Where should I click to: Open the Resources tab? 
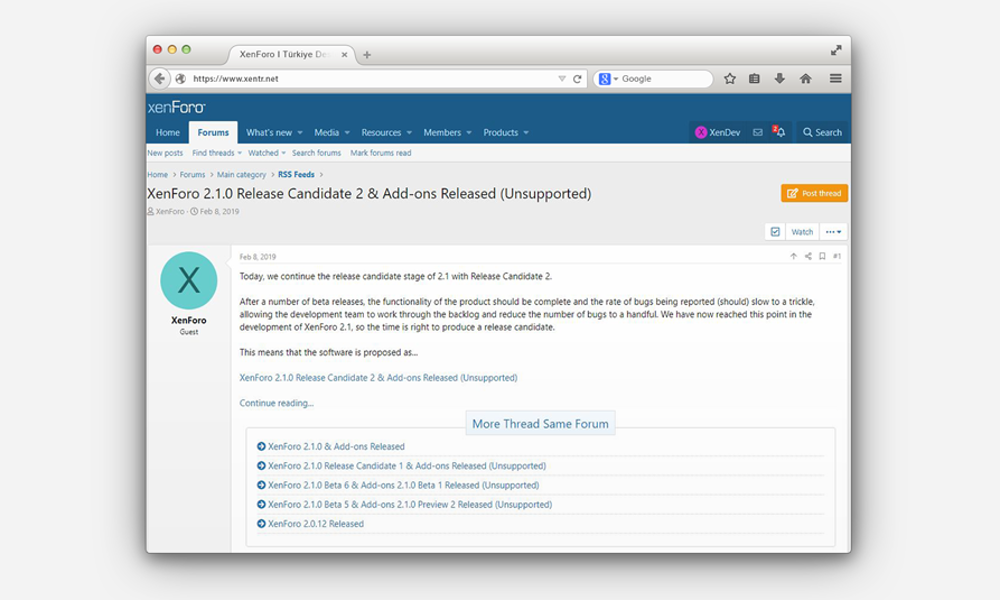(381, 133)
